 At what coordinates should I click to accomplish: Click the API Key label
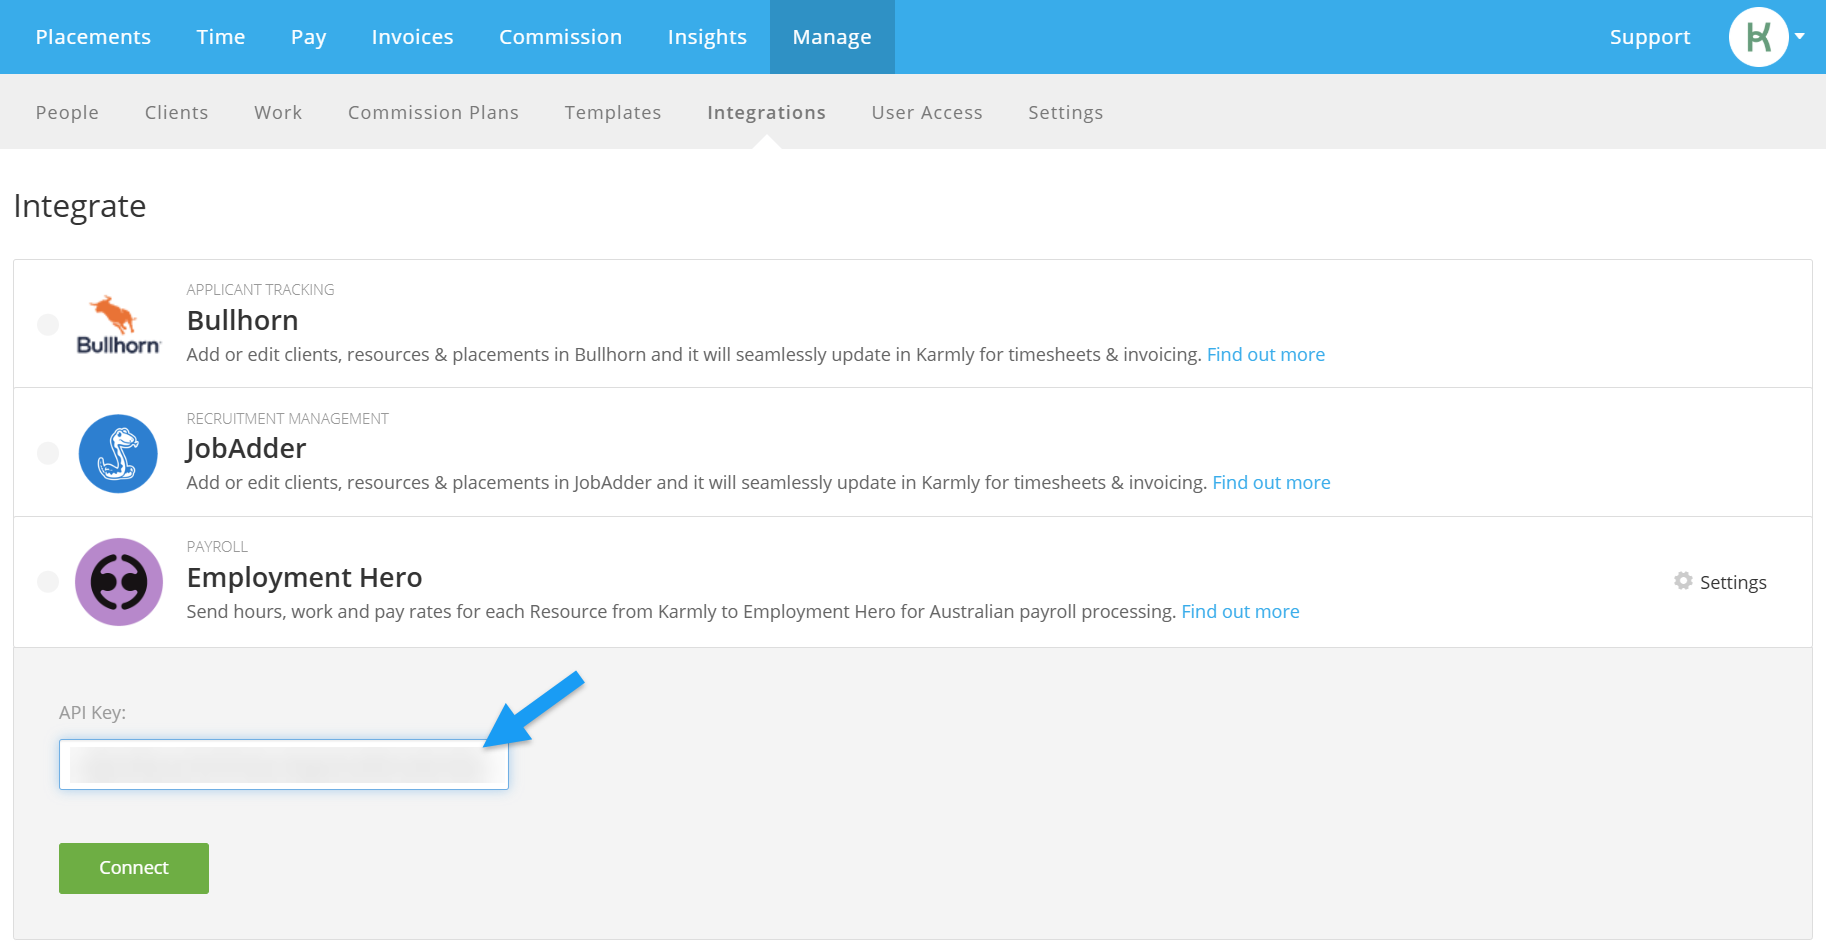click(x=92, y=712)
